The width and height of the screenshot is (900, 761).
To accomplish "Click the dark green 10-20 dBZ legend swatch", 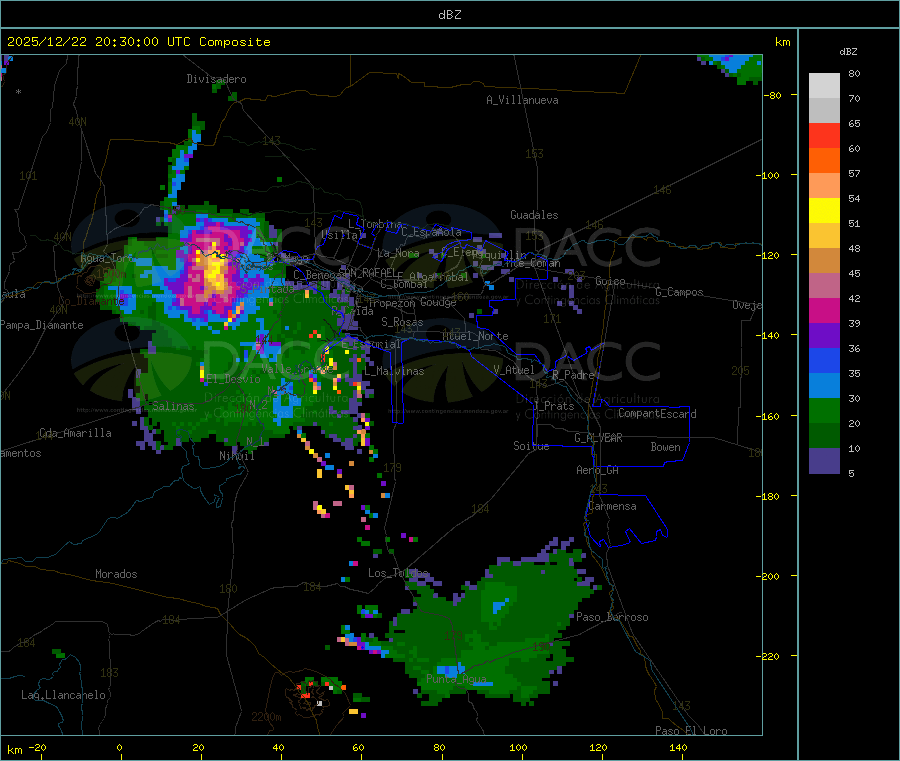I will coord(824,436).
